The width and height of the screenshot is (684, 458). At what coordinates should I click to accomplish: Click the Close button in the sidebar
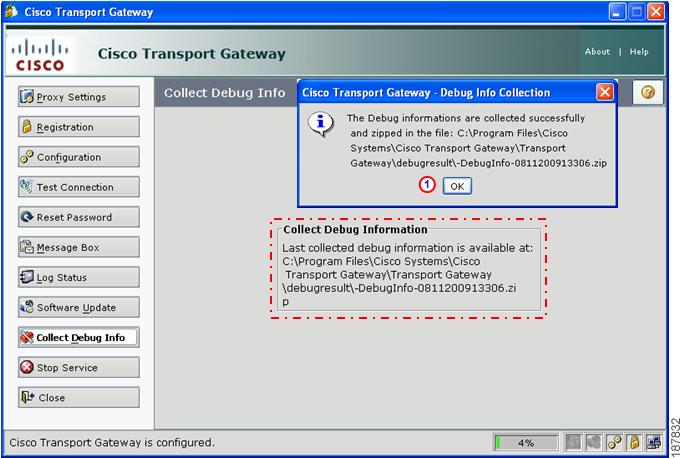[x=79, y=397]
